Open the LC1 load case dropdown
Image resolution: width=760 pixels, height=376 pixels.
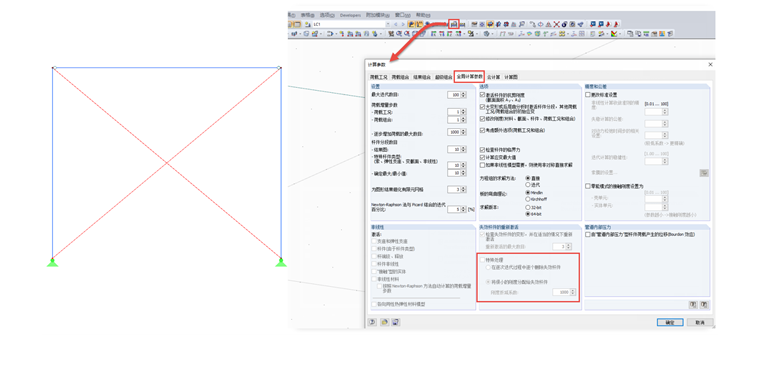(388, 24)
